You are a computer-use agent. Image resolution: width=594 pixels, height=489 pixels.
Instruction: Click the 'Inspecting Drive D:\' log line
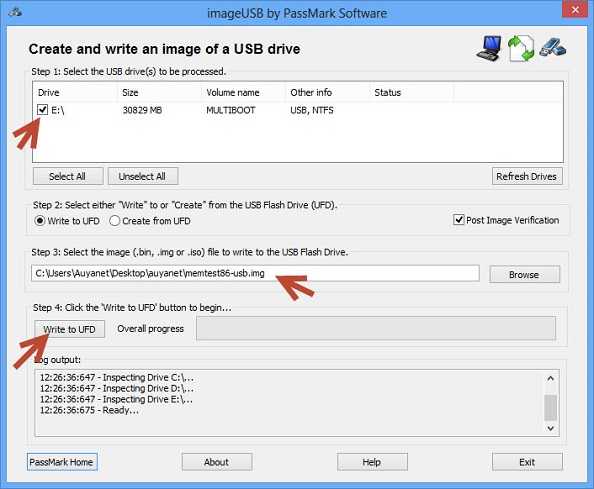tap(117, 388)
